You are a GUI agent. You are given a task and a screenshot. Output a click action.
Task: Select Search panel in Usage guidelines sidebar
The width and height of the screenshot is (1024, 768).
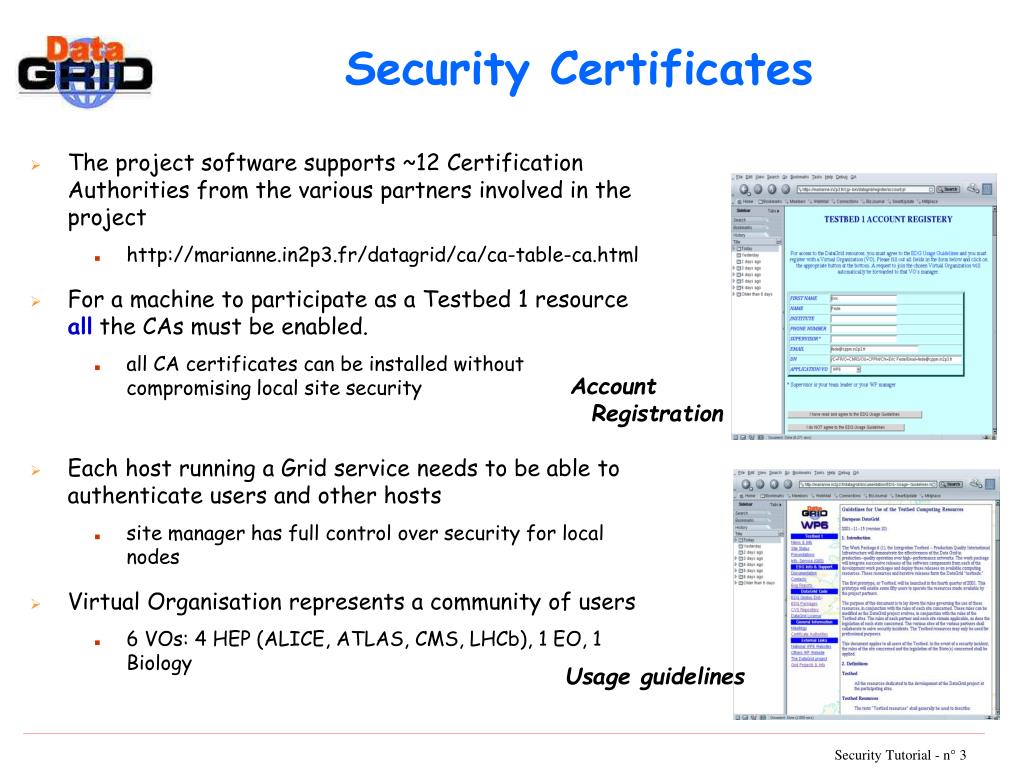coord(754,513)
